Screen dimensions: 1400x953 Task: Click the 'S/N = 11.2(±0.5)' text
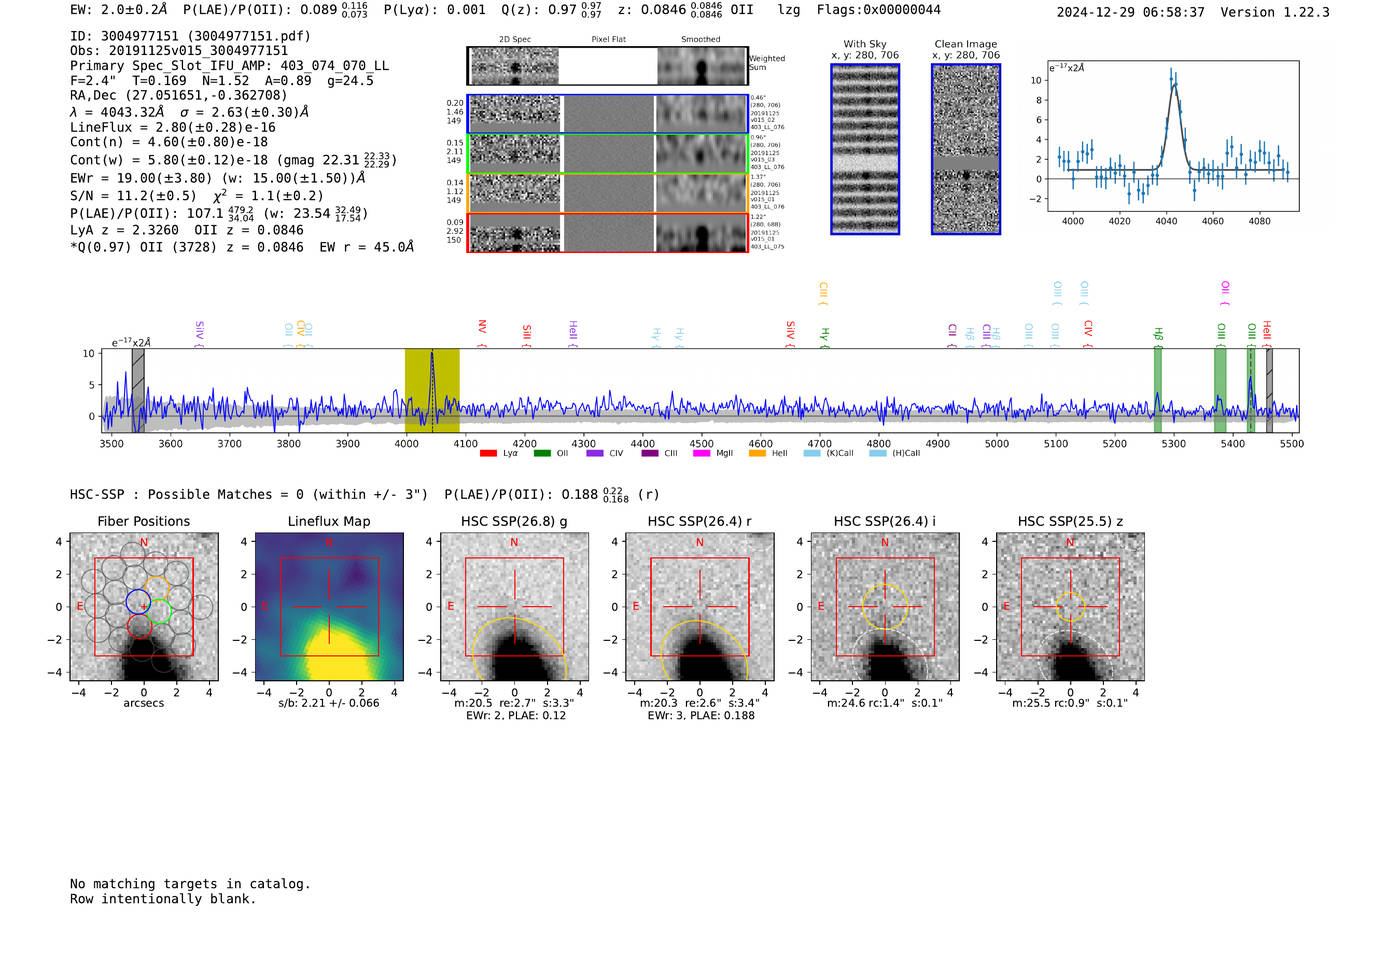[134, 196]
